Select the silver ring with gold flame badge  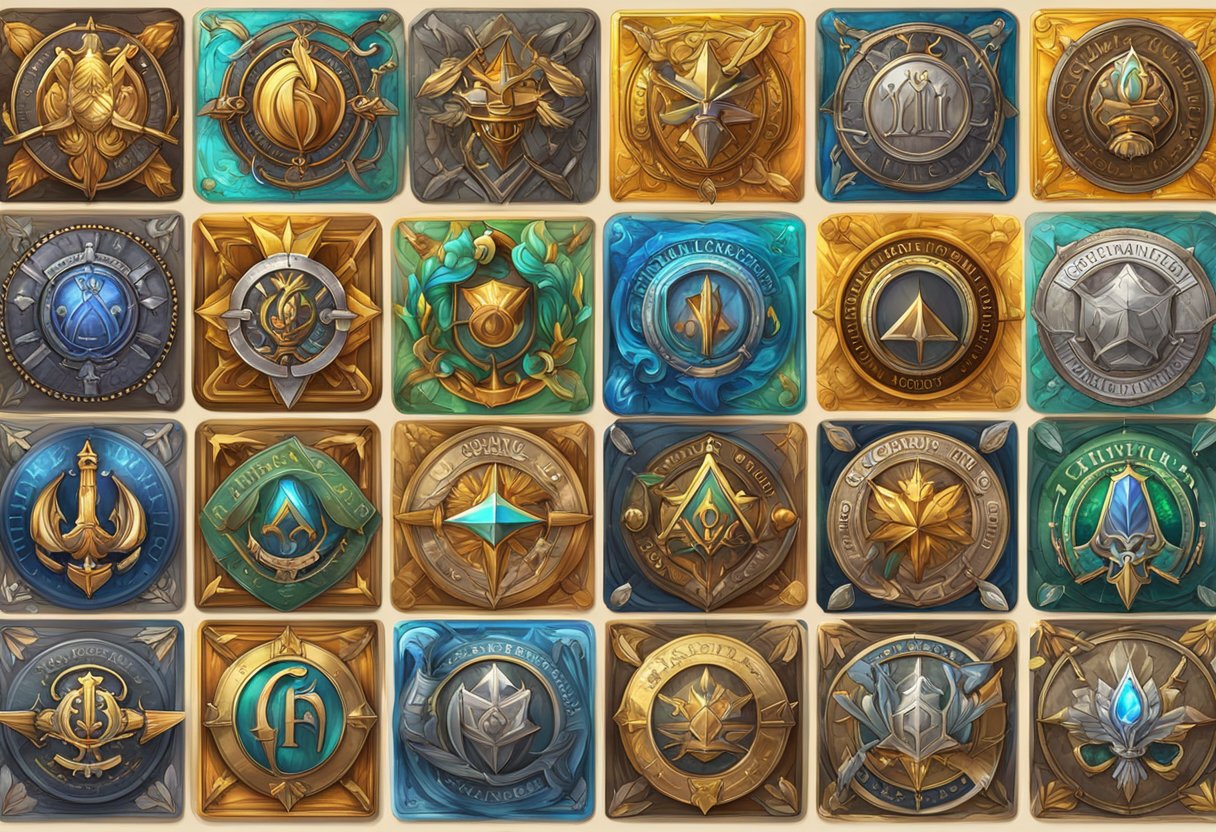pos(288,312)
